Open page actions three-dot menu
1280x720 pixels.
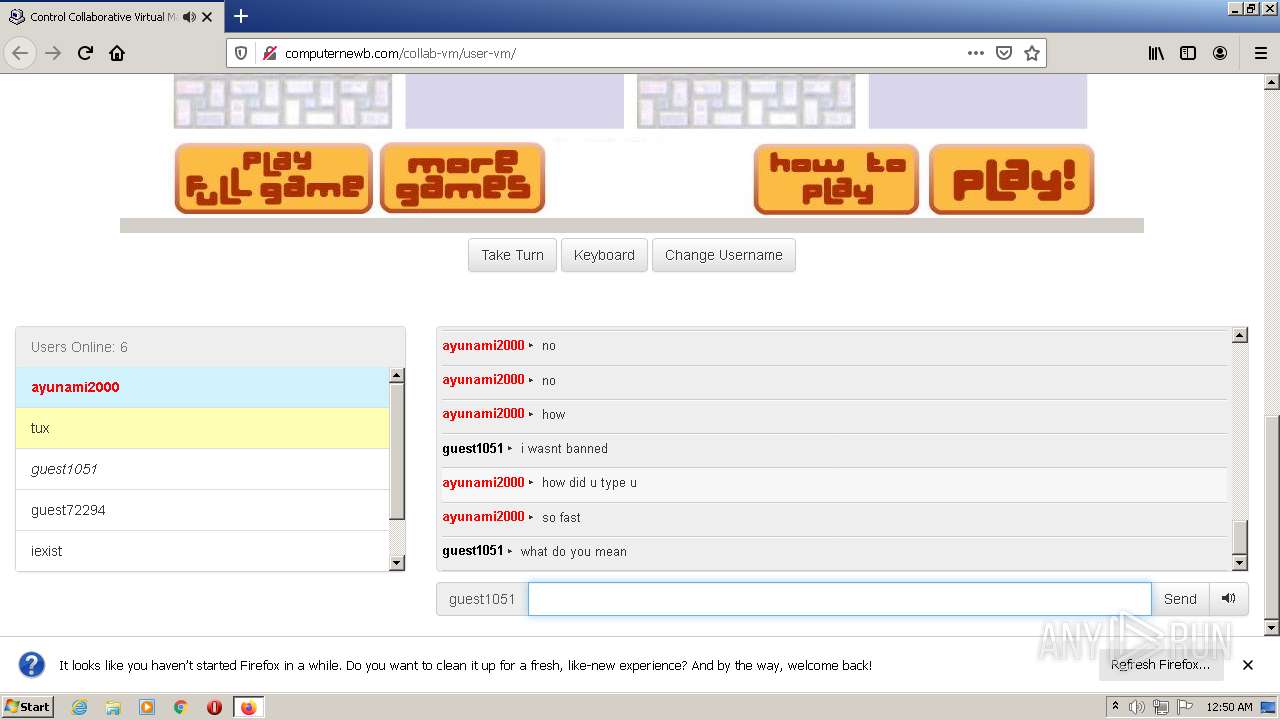[x=976, y=53]
